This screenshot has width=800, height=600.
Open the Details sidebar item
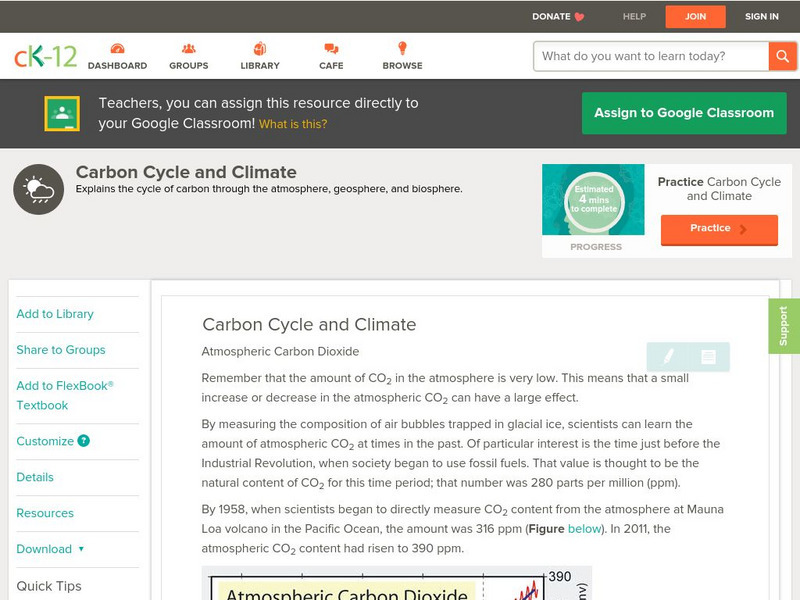point(35,477)
